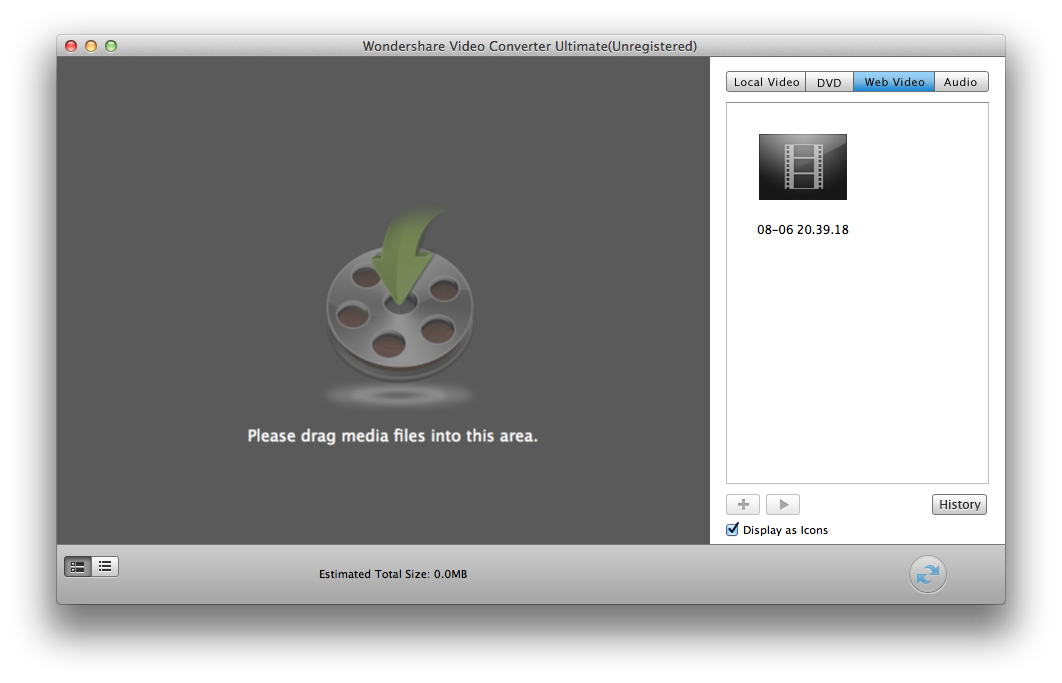Switch to the compact list view icon

[x=105, y=567]
